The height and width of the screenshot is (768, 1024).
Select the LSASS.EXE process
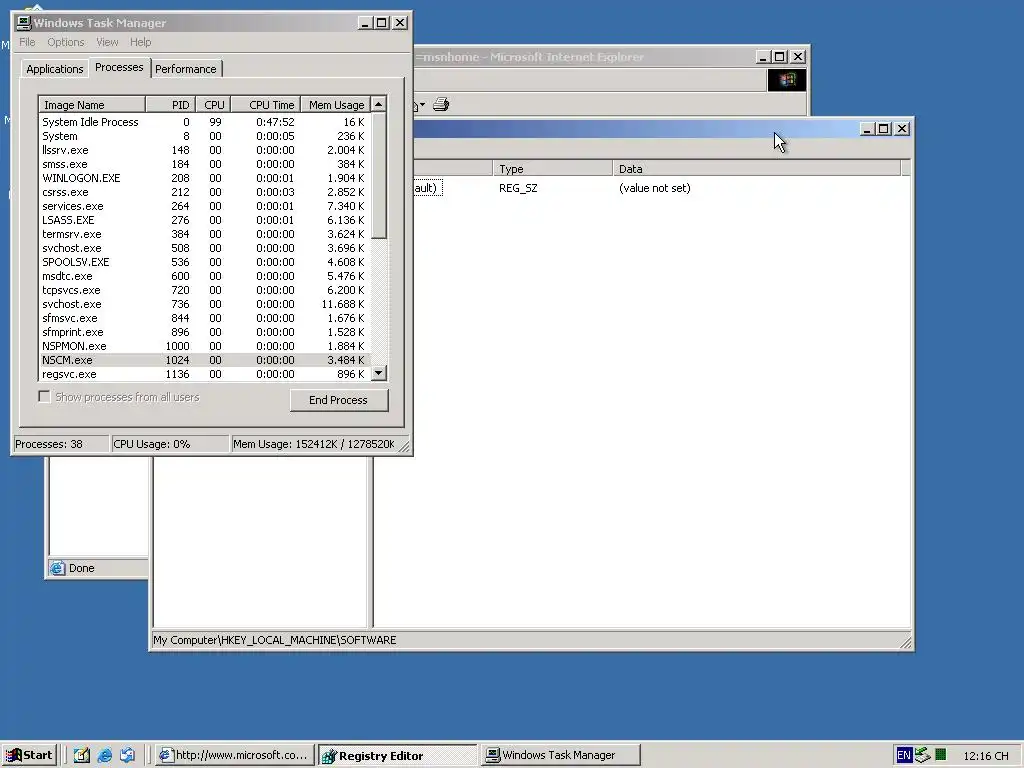click(x=204, y=220)
